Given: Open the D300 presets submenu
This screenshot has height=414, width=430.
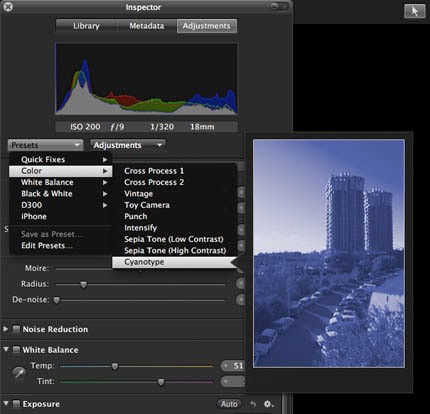Looking at the screenshot, I should click(60, 205).
